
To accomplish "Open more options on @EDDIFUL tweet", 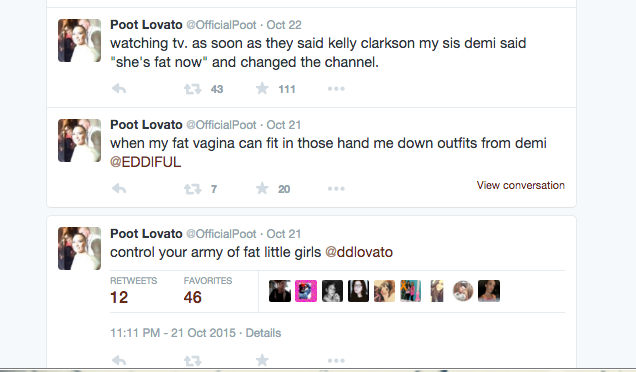I will (336, 189).
